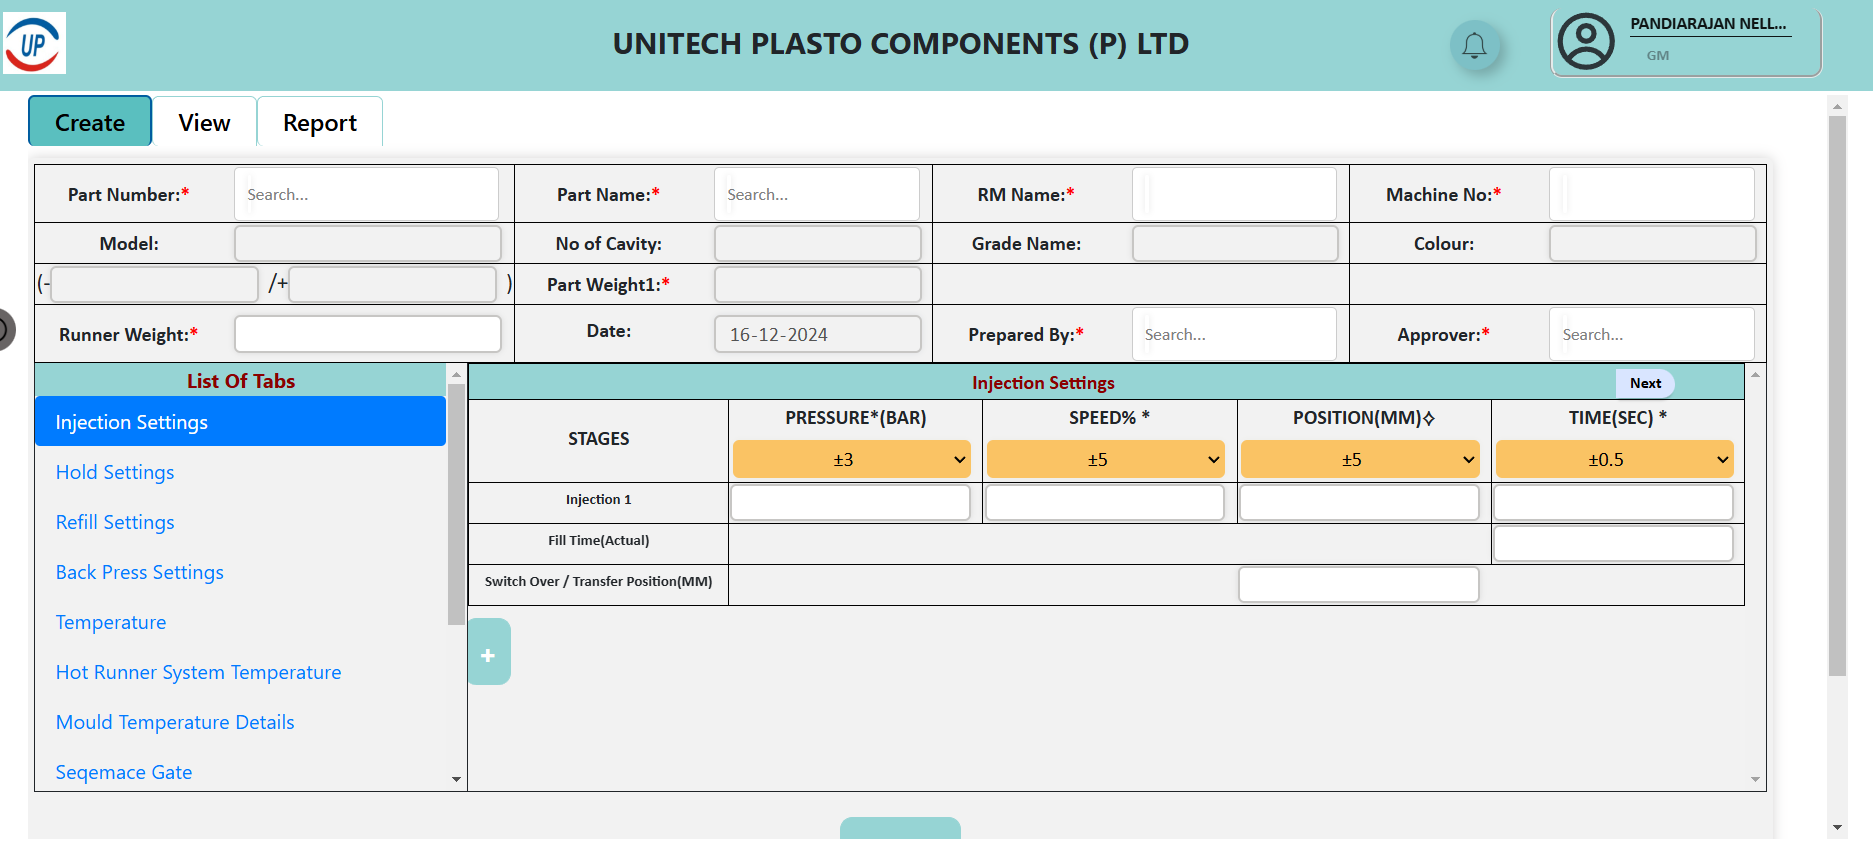Click the PANDIARAJAN NELL... user name

tap(1708, 24)
